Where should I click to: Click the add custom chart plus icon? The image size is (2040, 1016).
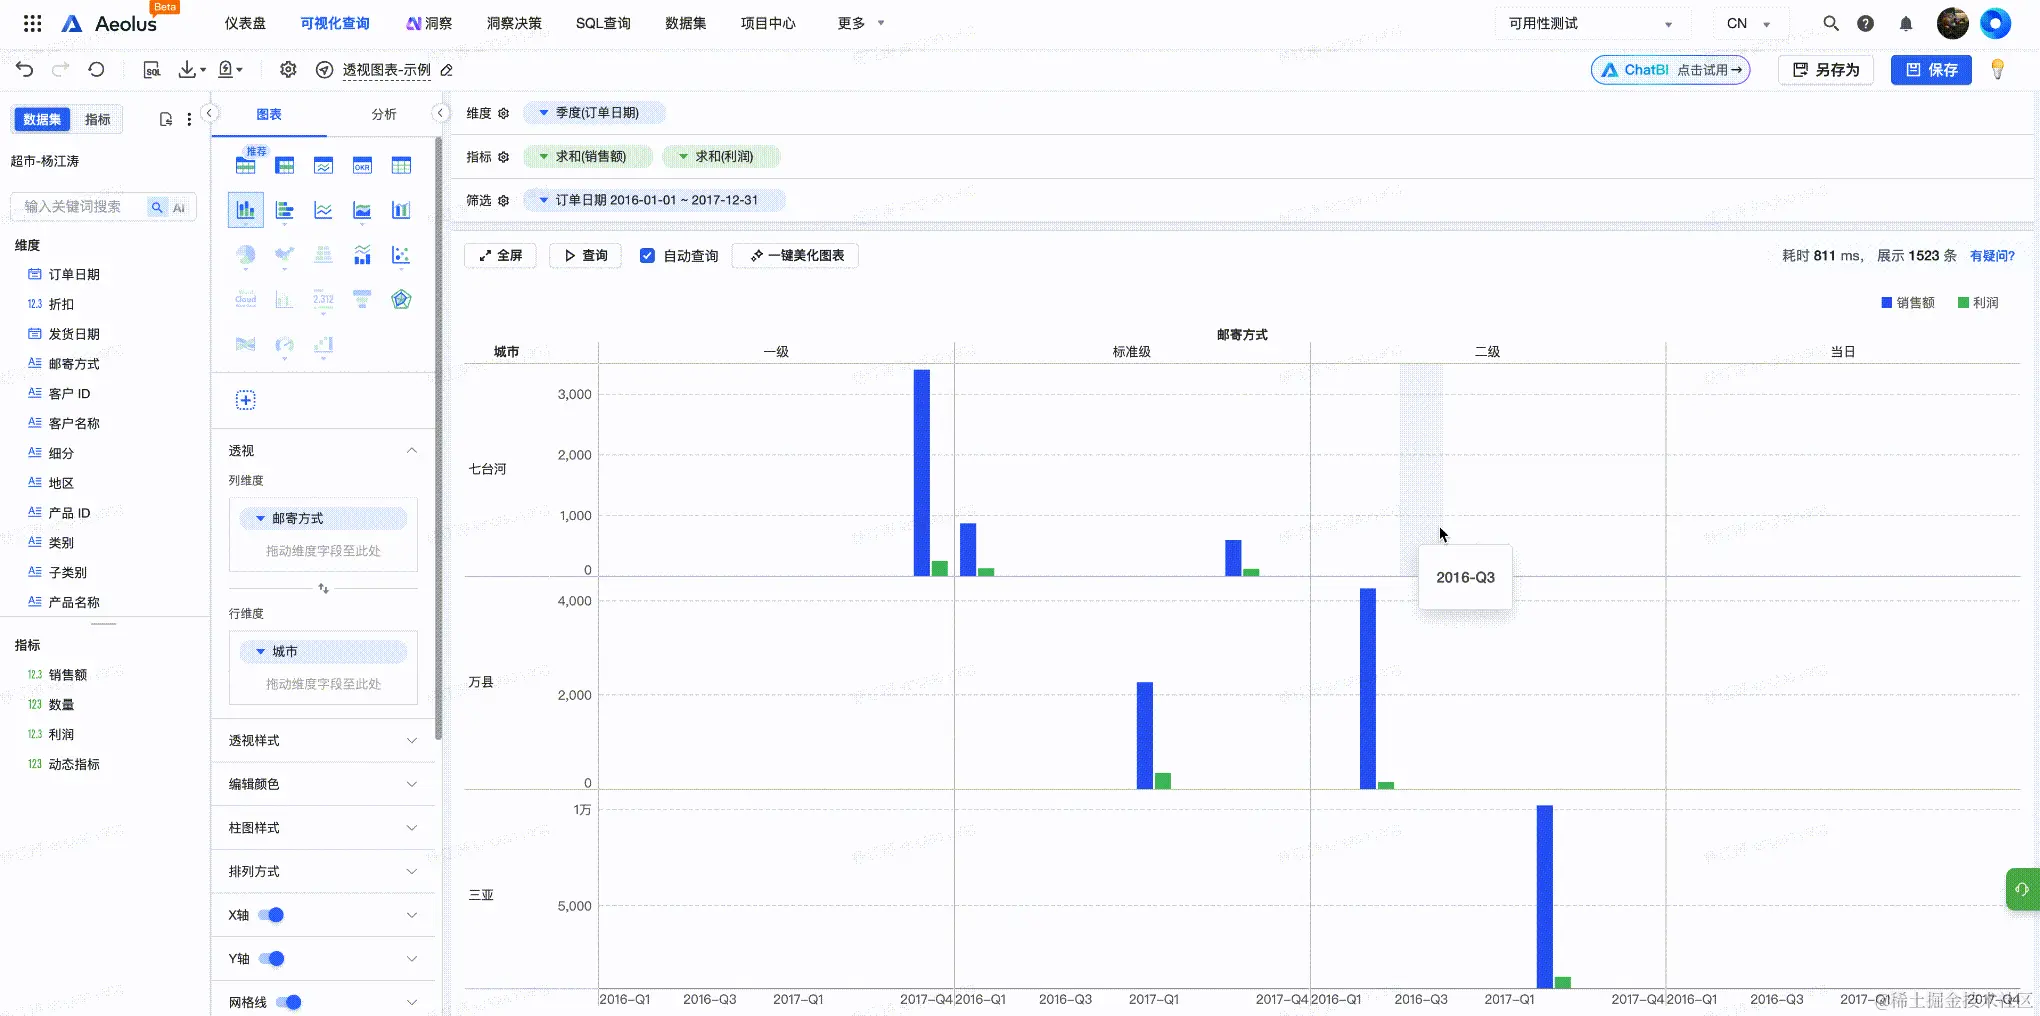pyautogui.click(x=245, y=400)
